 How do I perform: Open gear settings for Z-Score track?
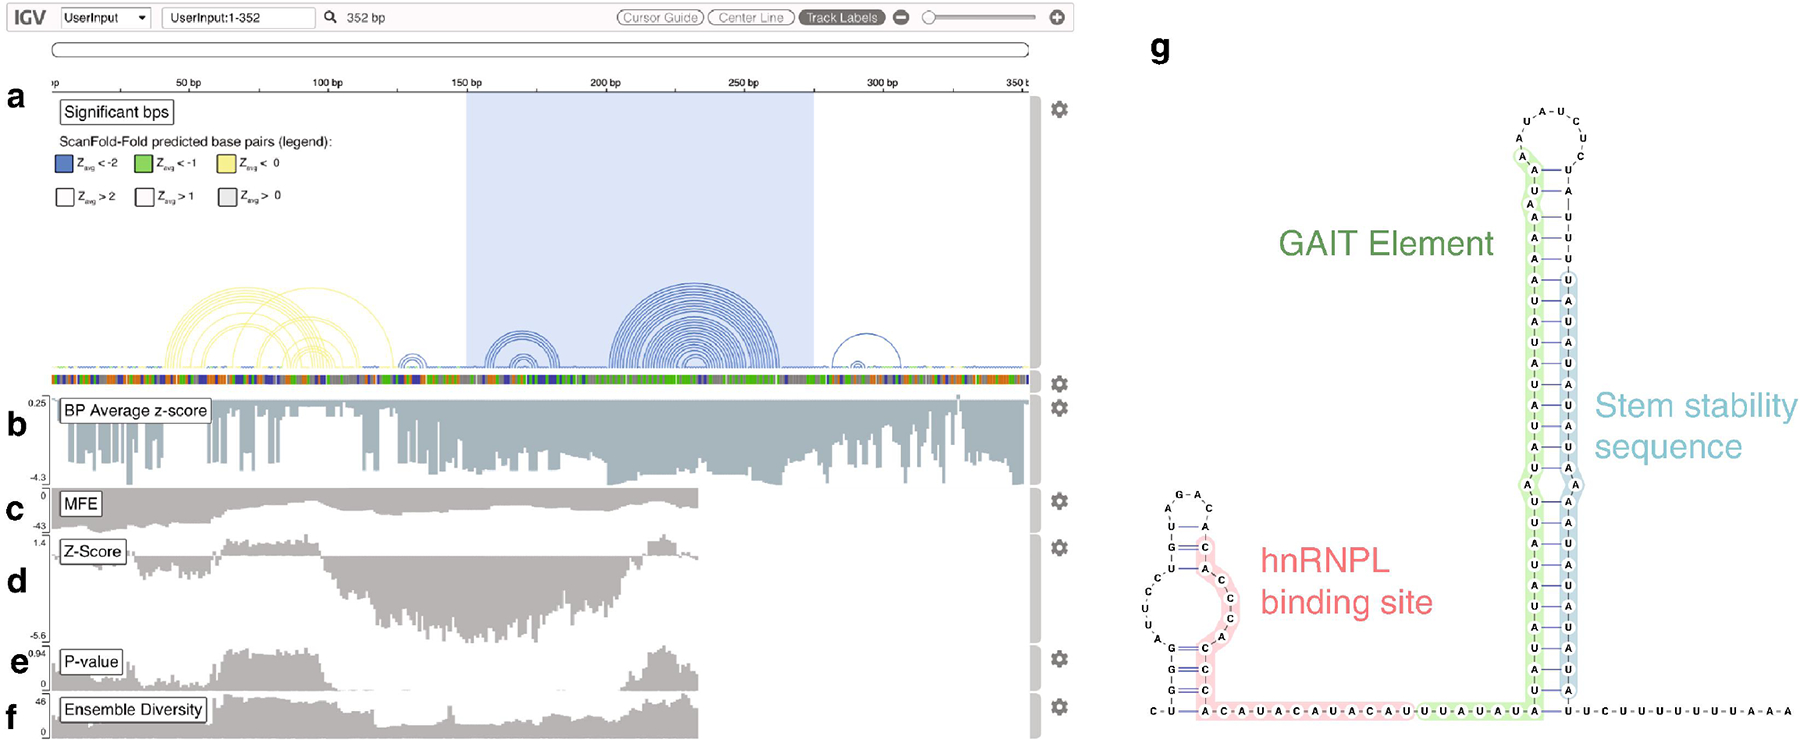coord(1059,548)
